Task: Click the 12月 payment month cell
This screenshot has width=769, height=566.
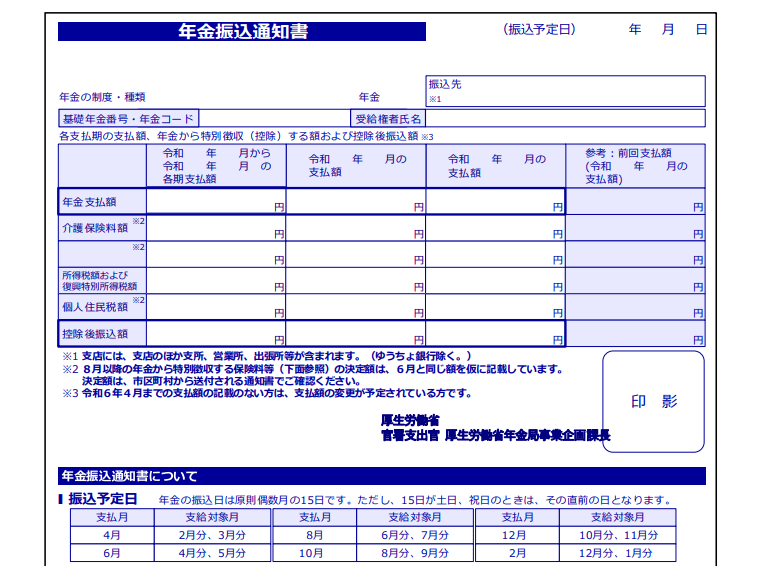Action: [516, 535]
